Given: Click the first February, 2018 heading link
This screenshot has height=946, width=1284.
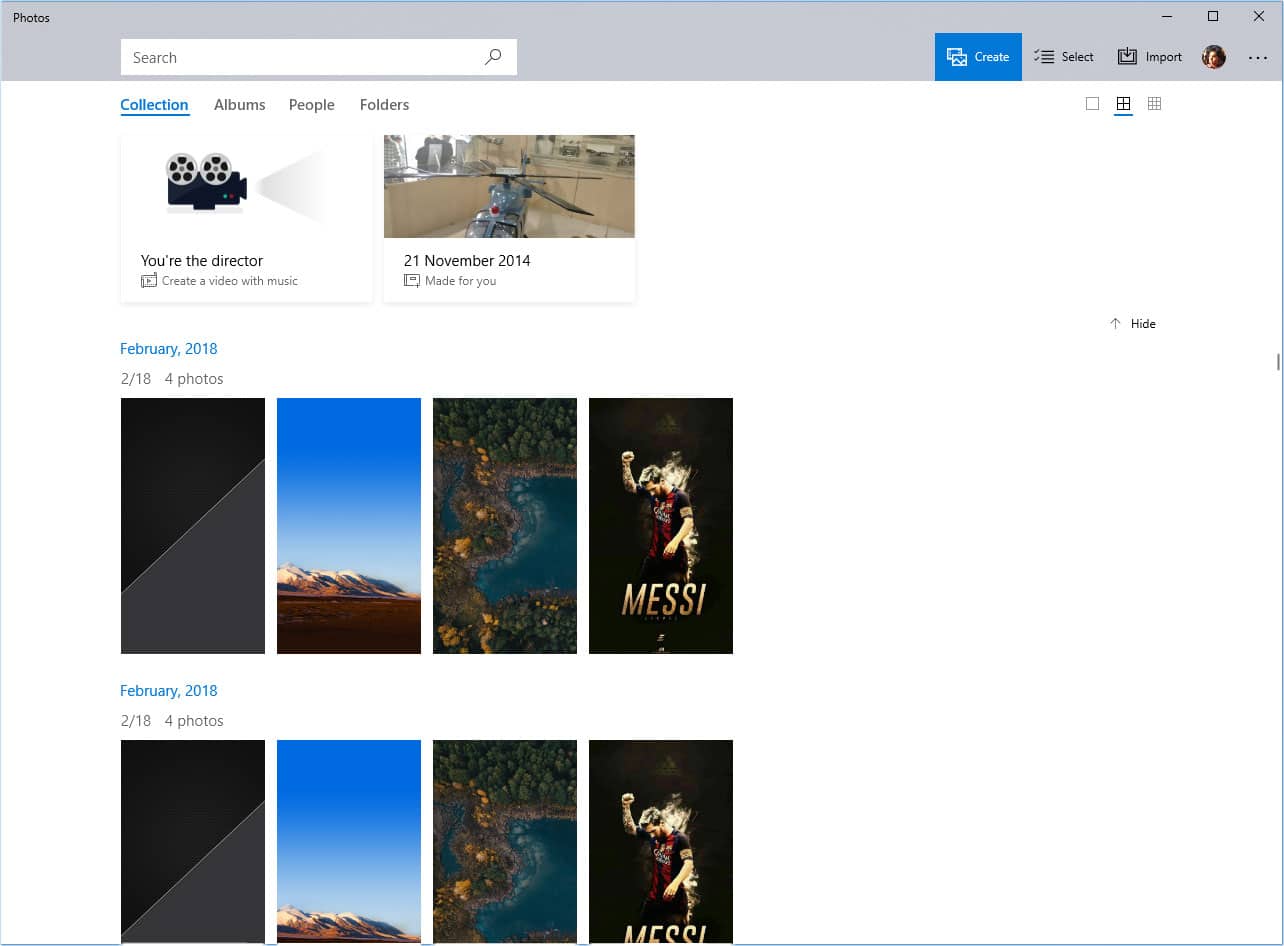Looking at the screenshot, I should [169, 349].
